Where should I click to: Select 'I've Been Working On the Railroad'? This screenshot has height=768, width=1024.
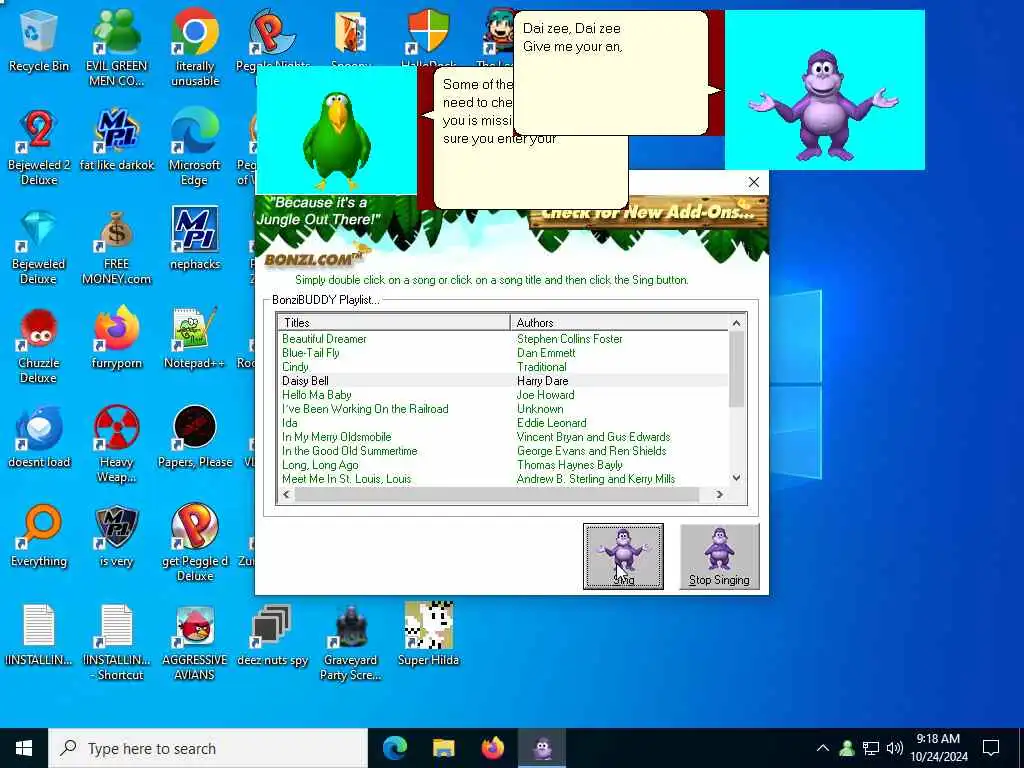365,409
